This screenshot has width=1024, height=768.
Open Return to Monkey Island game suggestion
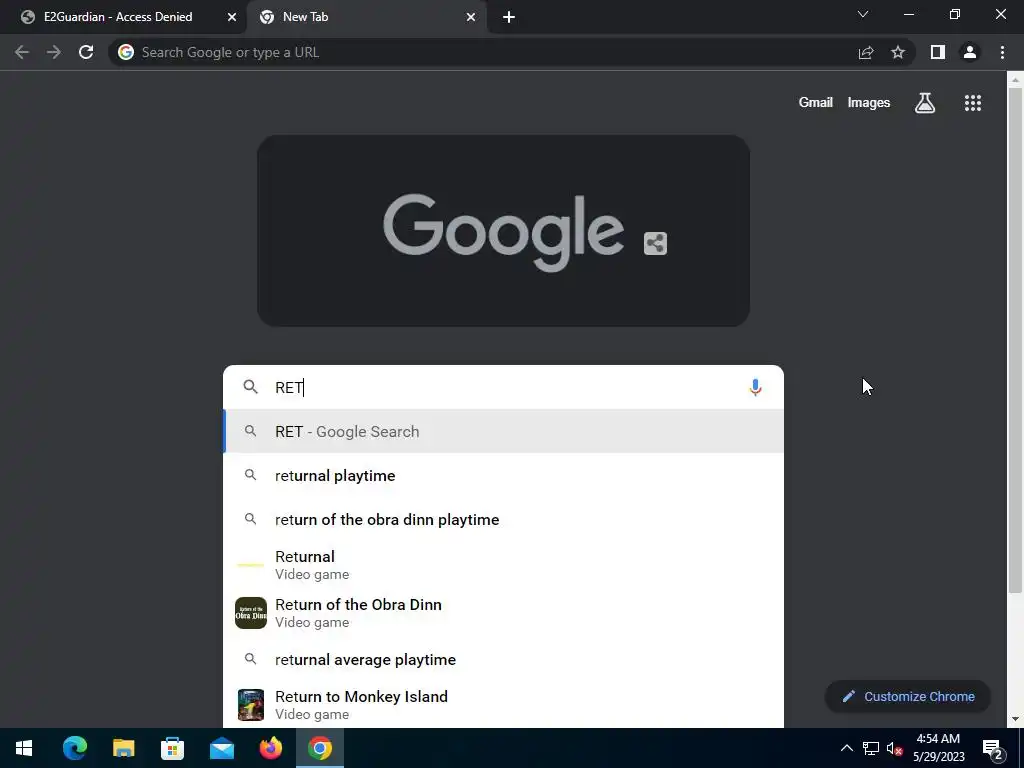point(503,705)
